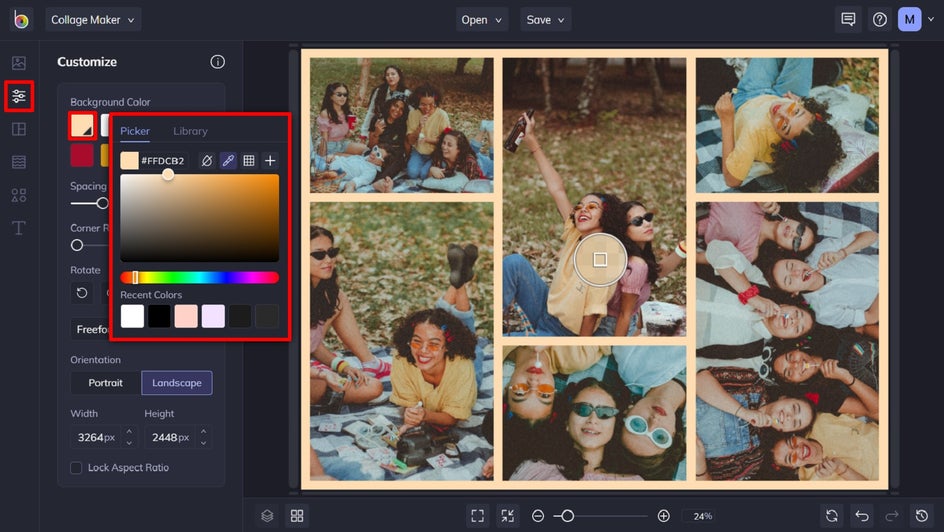Expand the account menu chevron
944x532 pixels.
pyautogui.click(x=931, y=20)
